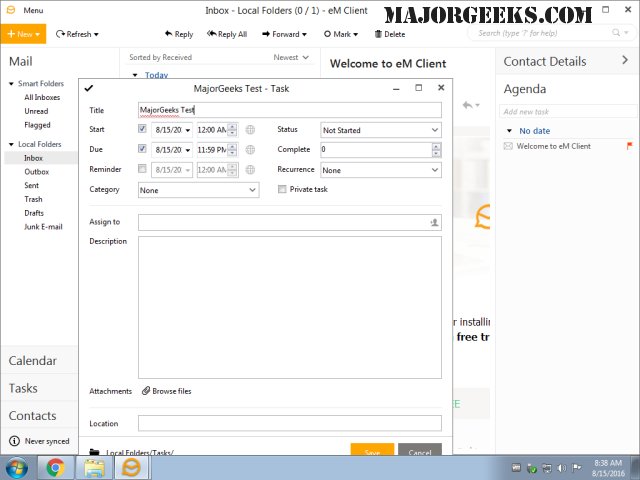Click the Start row time zone globe icon

click(x=250, y=130)
